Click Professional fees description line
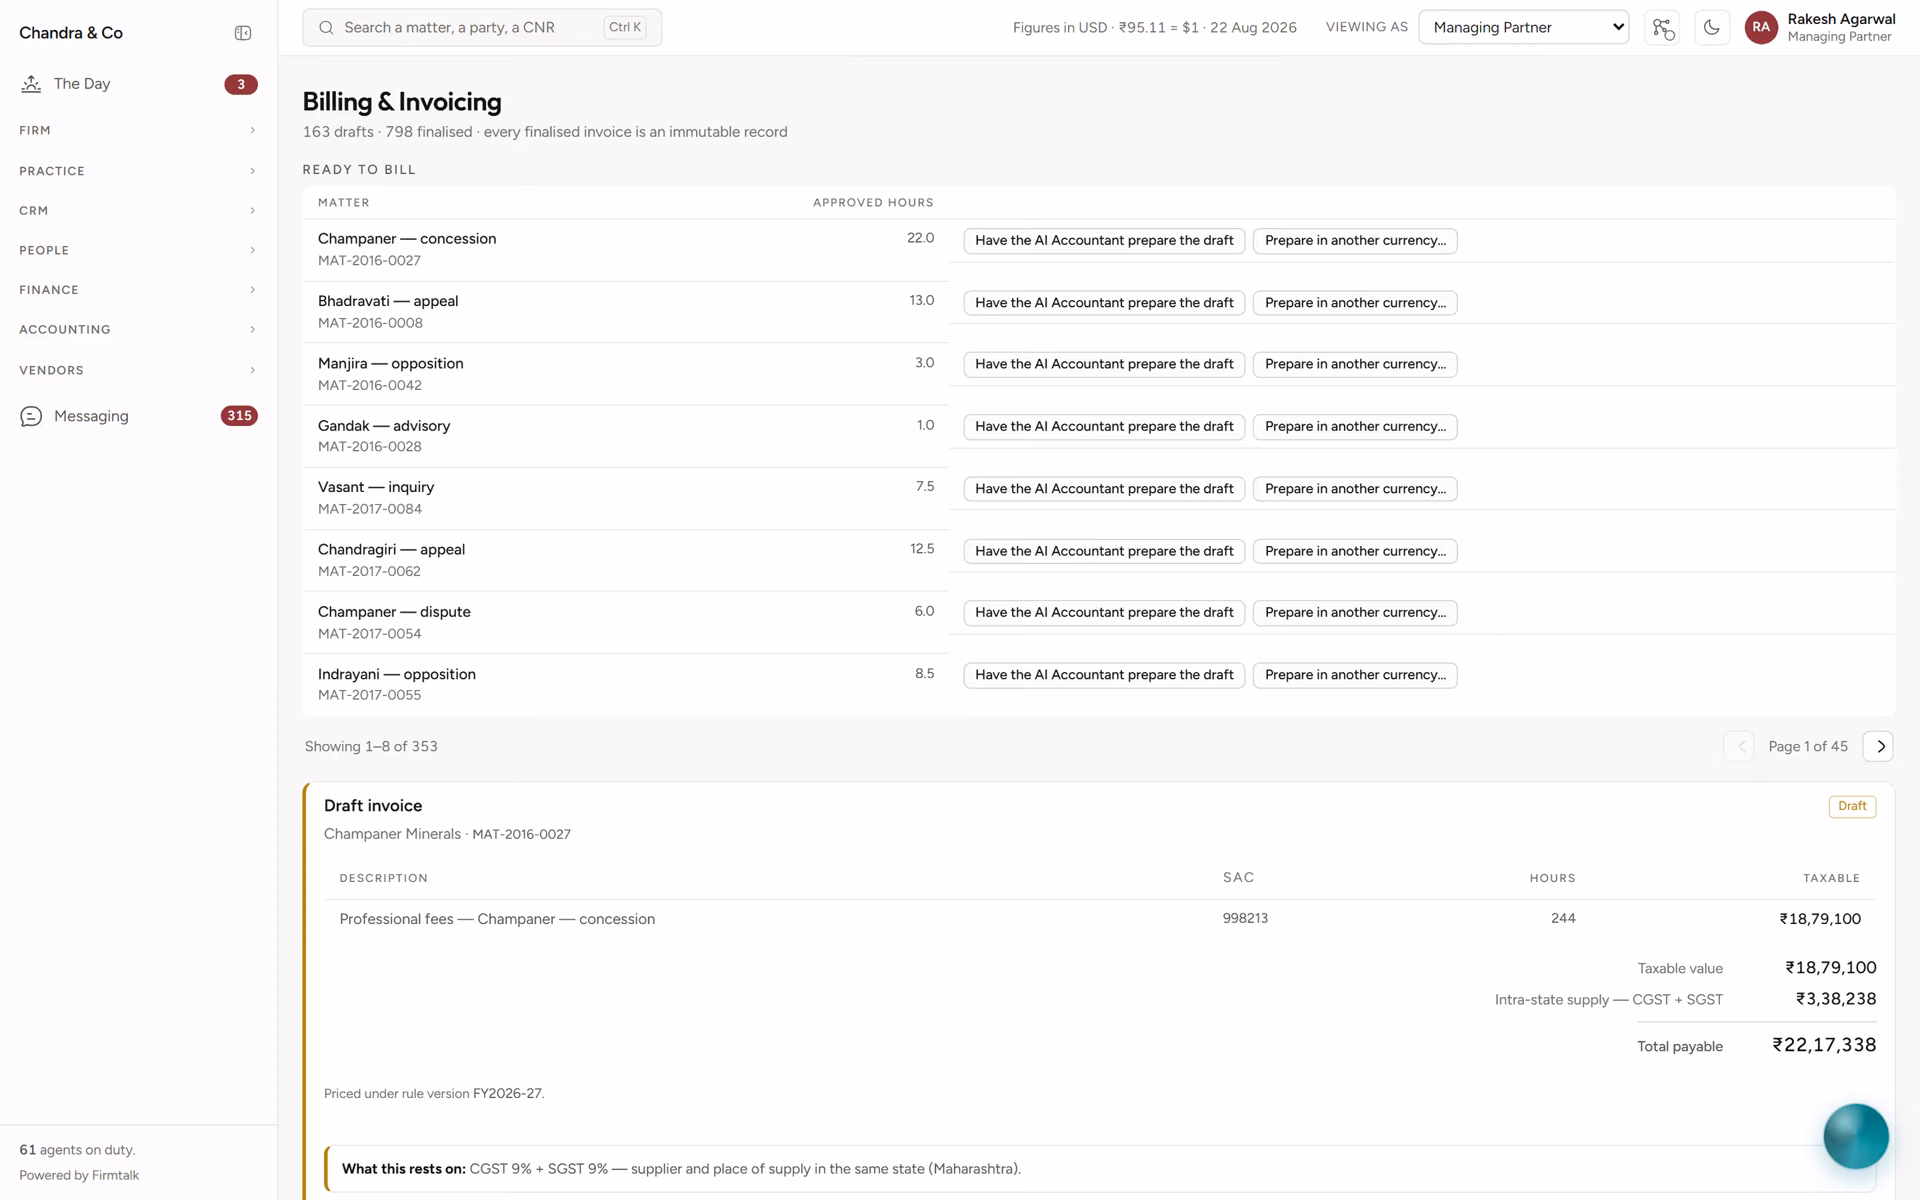The height and width of the screenshot is (1200, 1920). click(497, 919)
